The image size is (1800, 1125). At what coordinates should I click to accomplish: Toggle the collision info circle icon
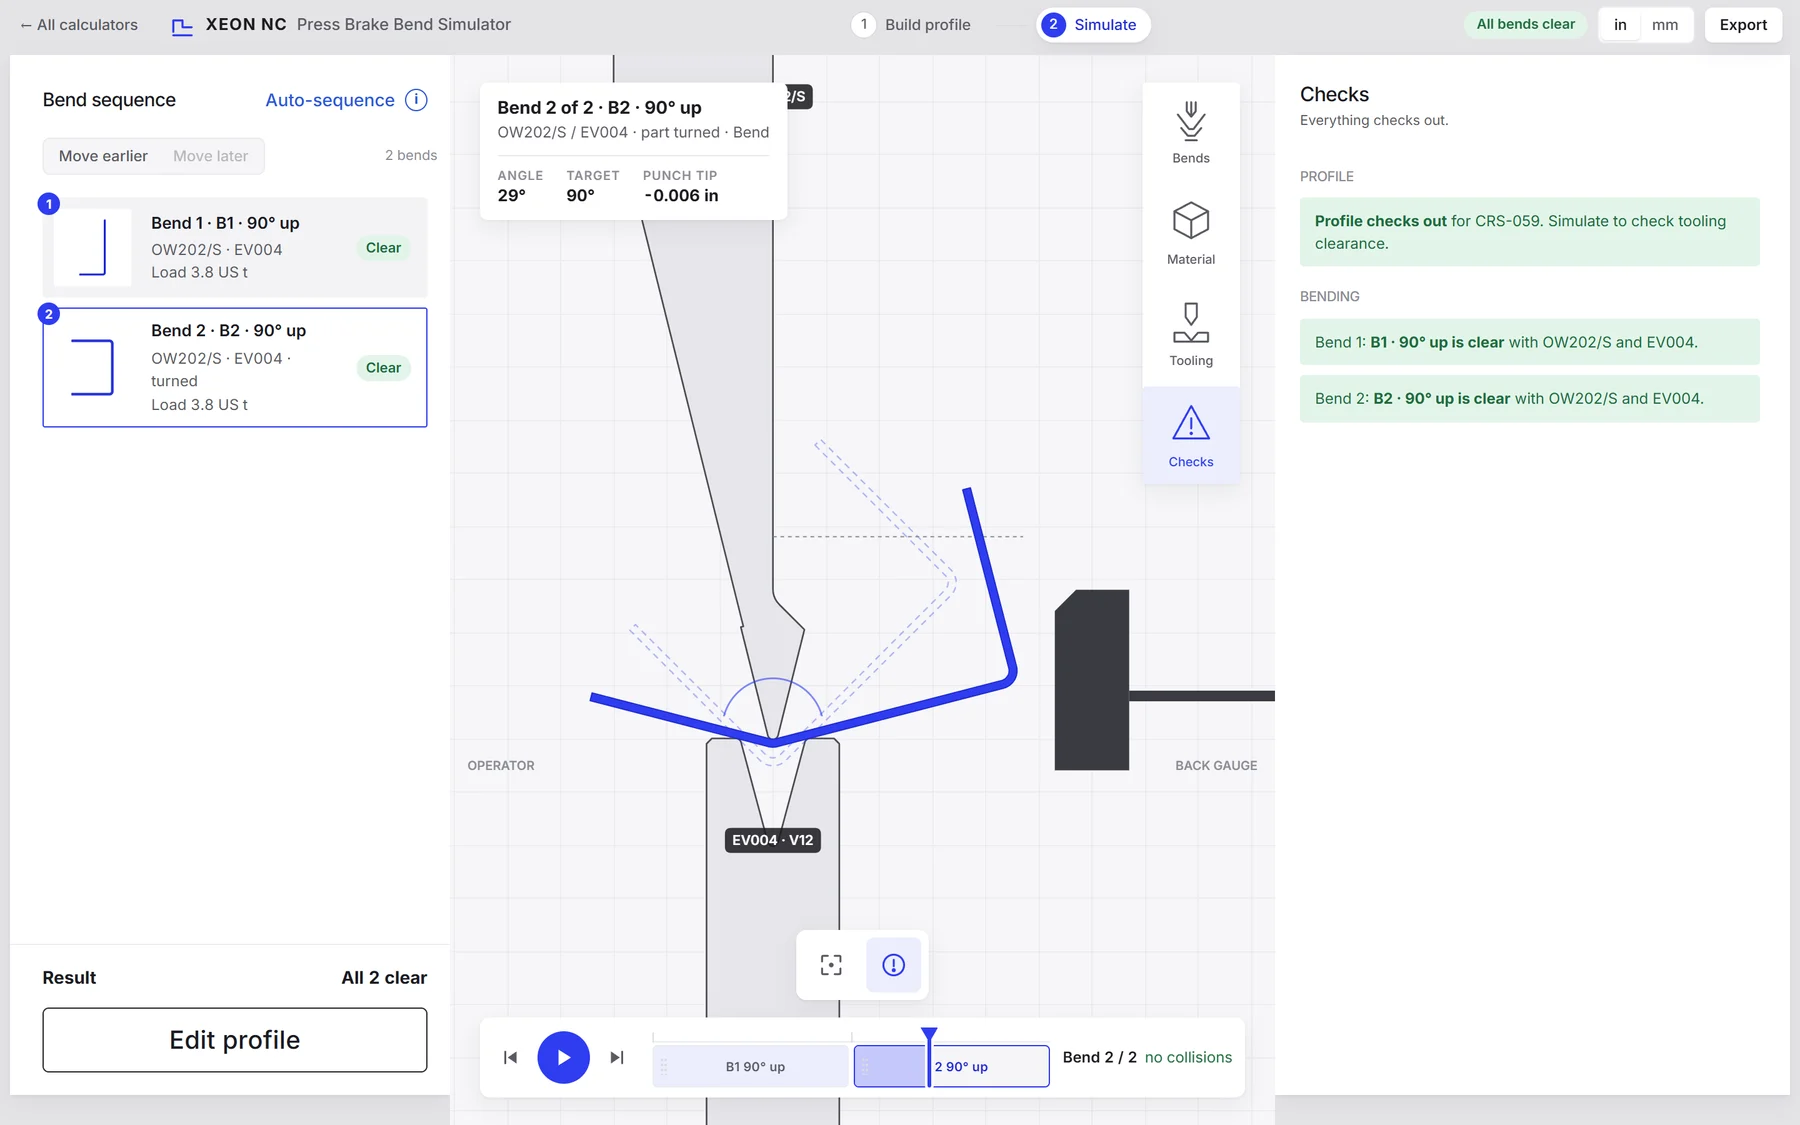(893, 965)
